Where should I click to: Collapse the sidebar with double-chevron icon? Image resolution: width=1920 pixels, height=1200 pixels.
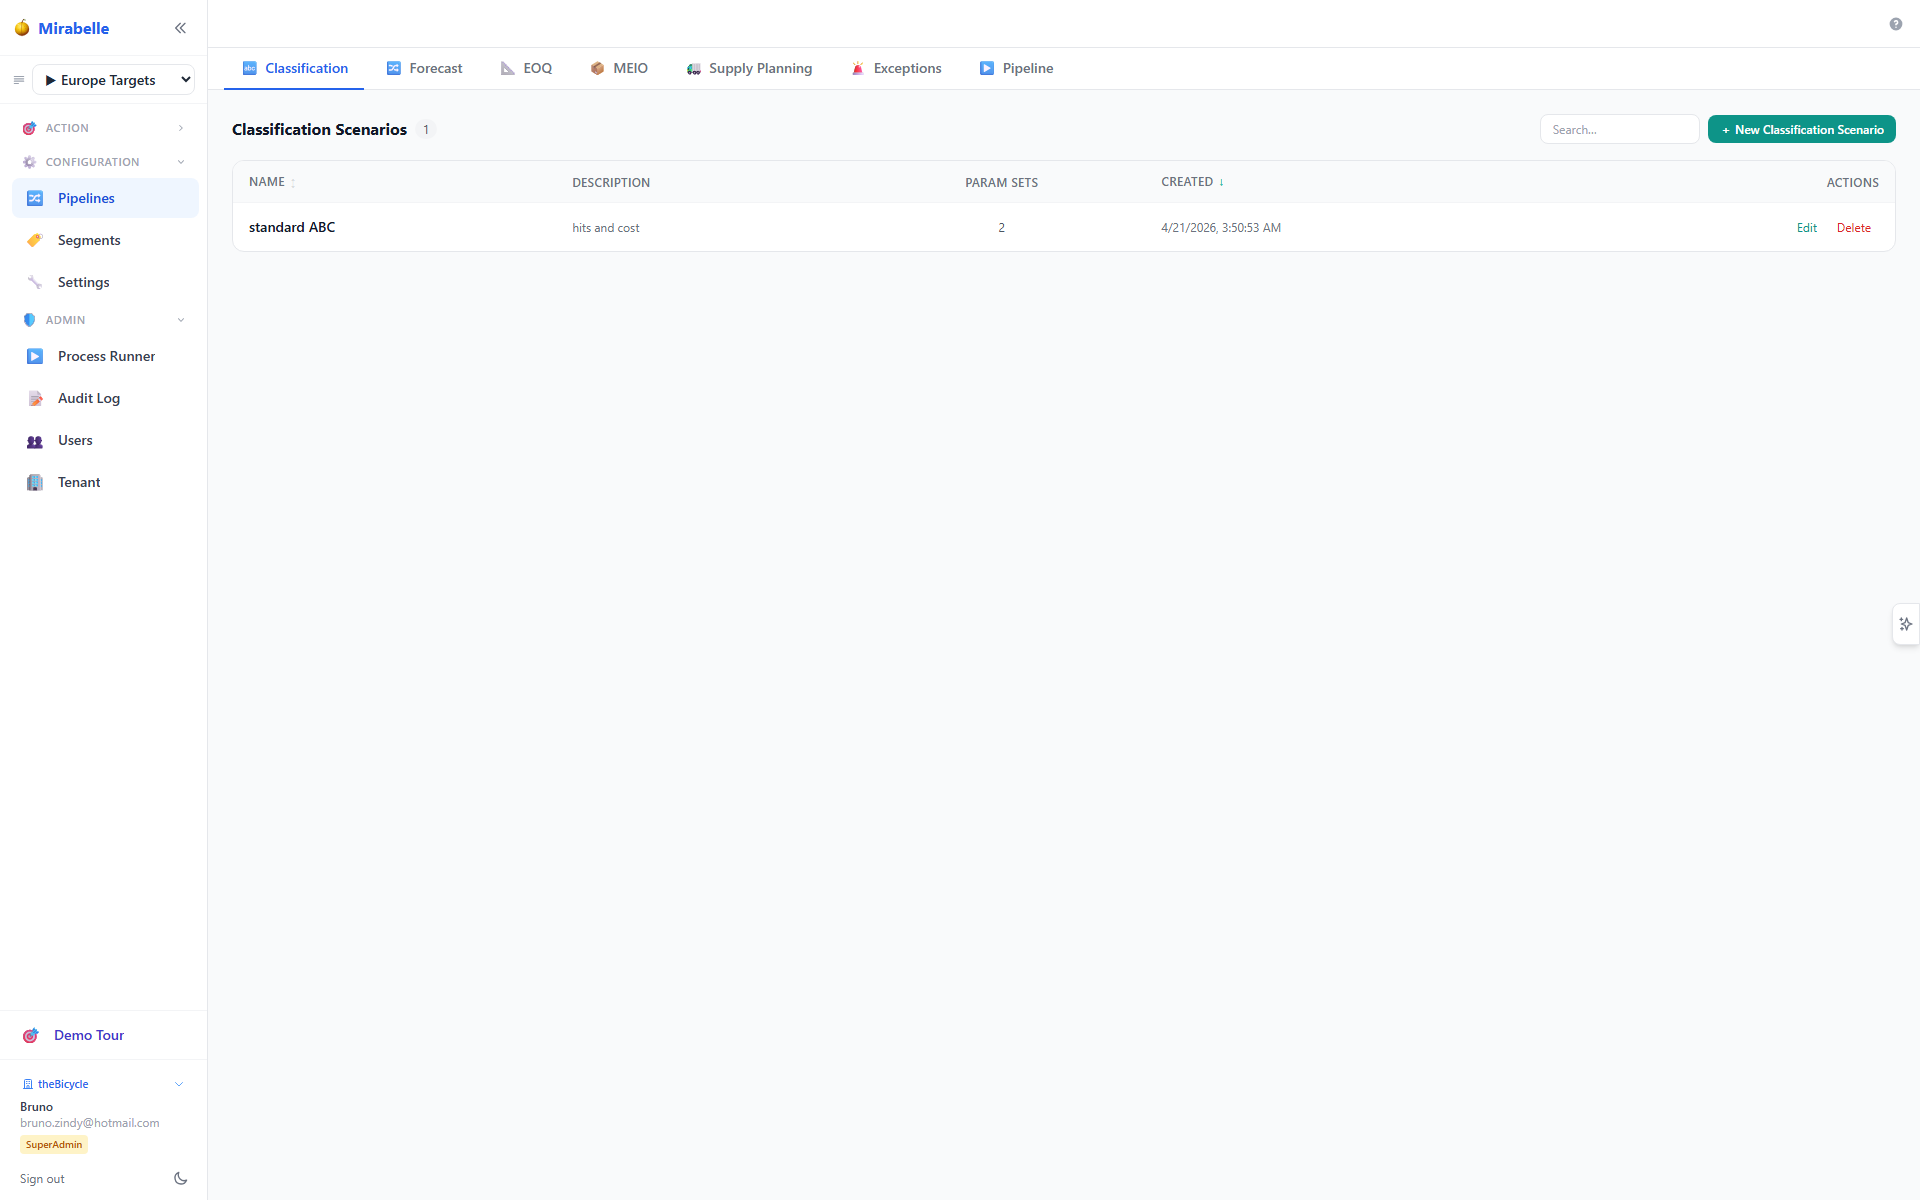[x=180, y=28]
